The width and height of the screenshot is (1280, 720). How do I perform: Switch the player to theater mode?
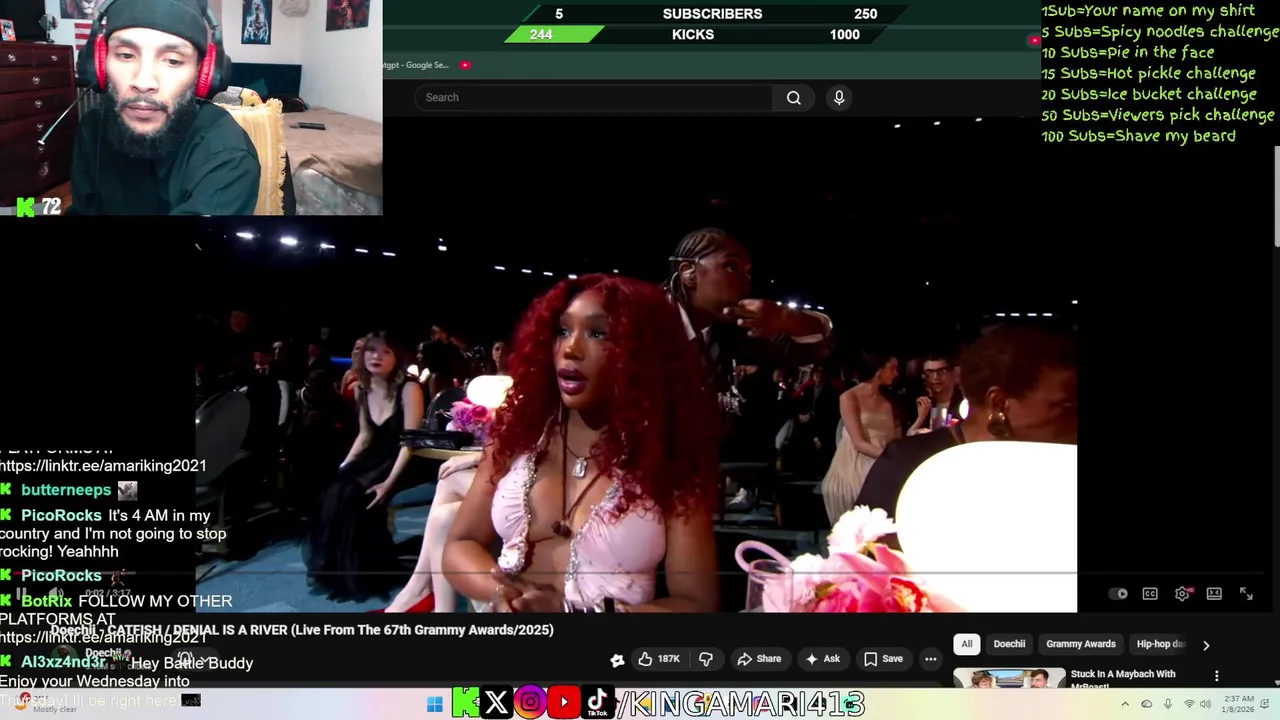[x=1214, y=594]
